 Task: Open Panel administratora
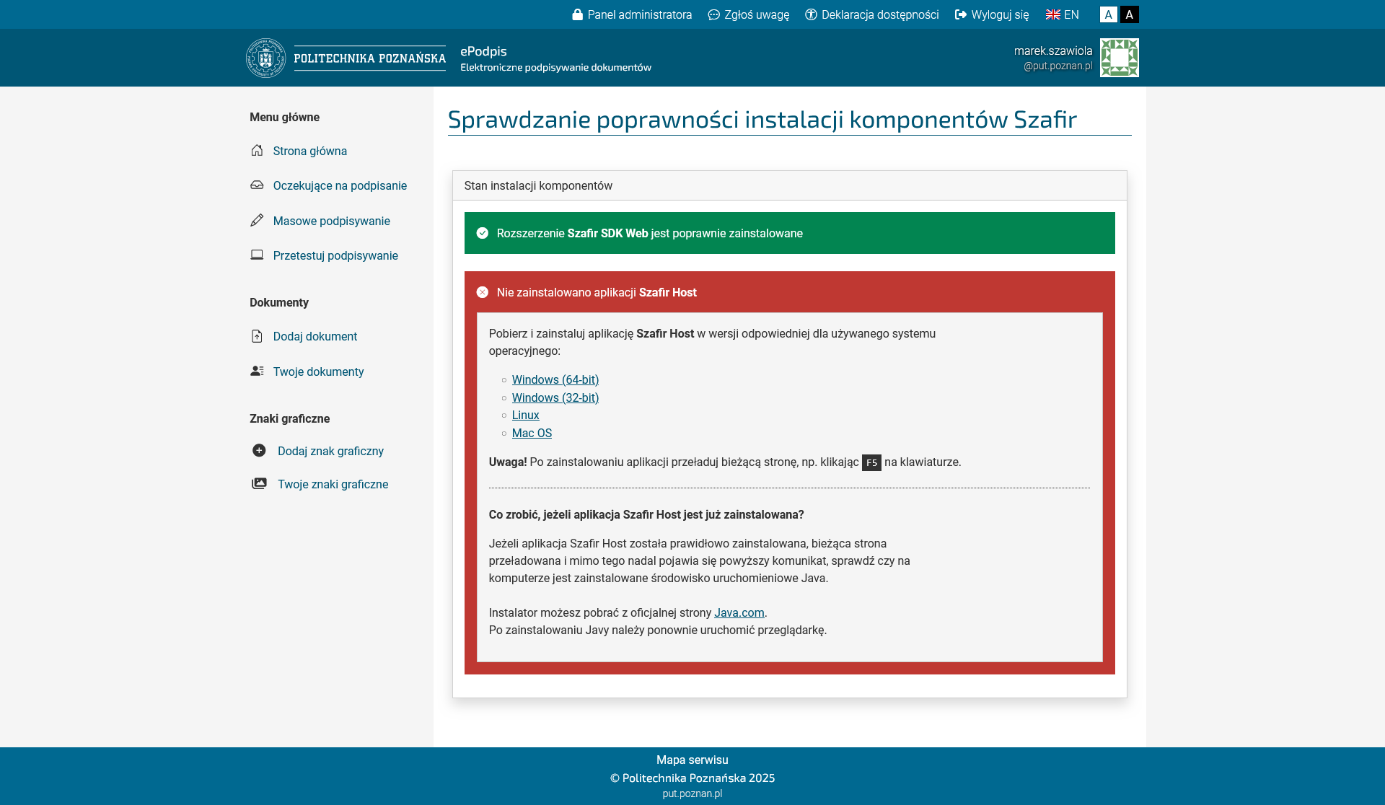point(632,15)
